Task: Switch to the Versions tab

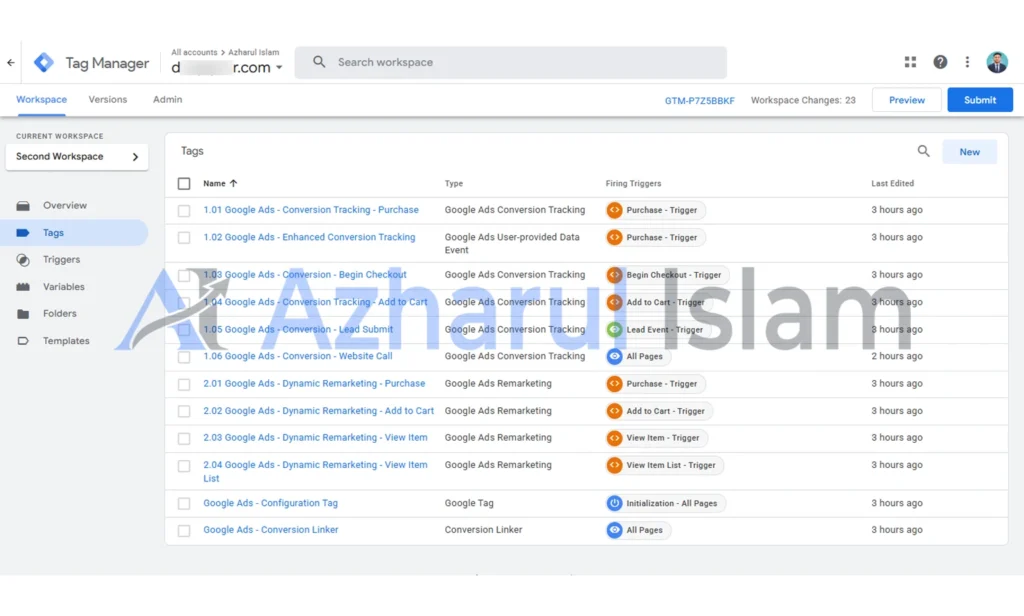Action: [x=108, y=100]
